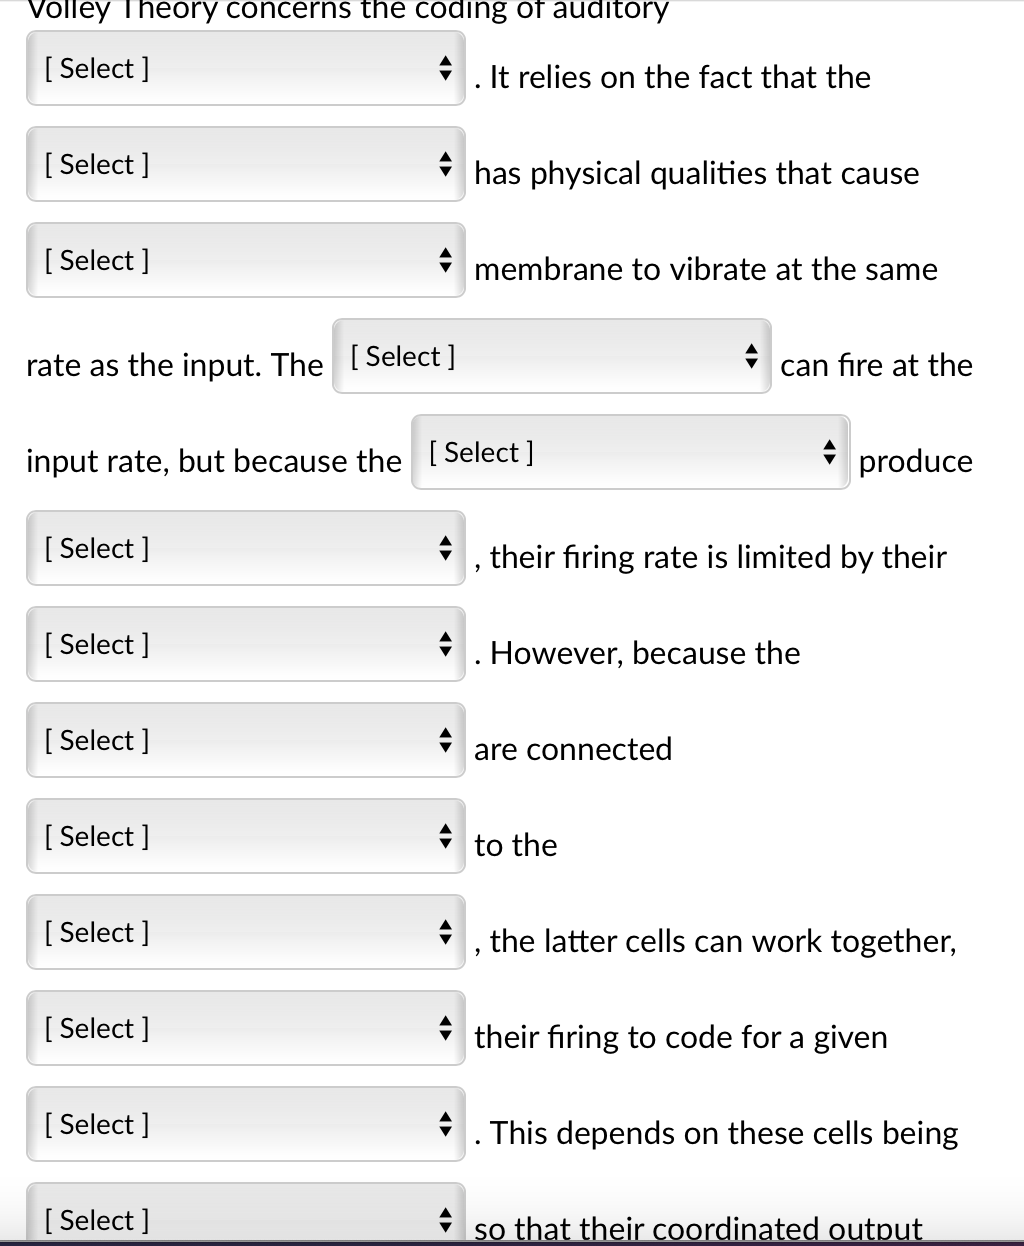Click arrow icon of dropdown before "are connected"
The width and height of the screenshot is (1024, 1246).
click(x=446, y=741)
